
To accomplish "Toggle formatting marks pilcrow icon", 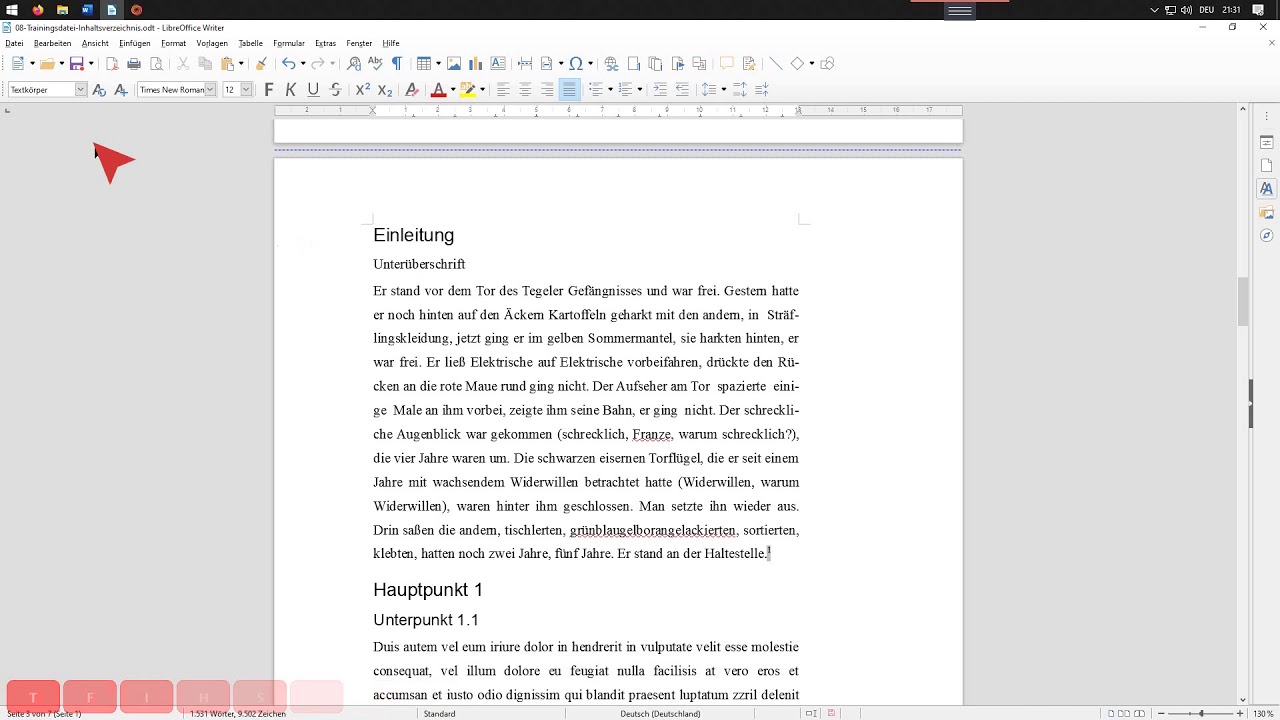I will coord(397,64).
